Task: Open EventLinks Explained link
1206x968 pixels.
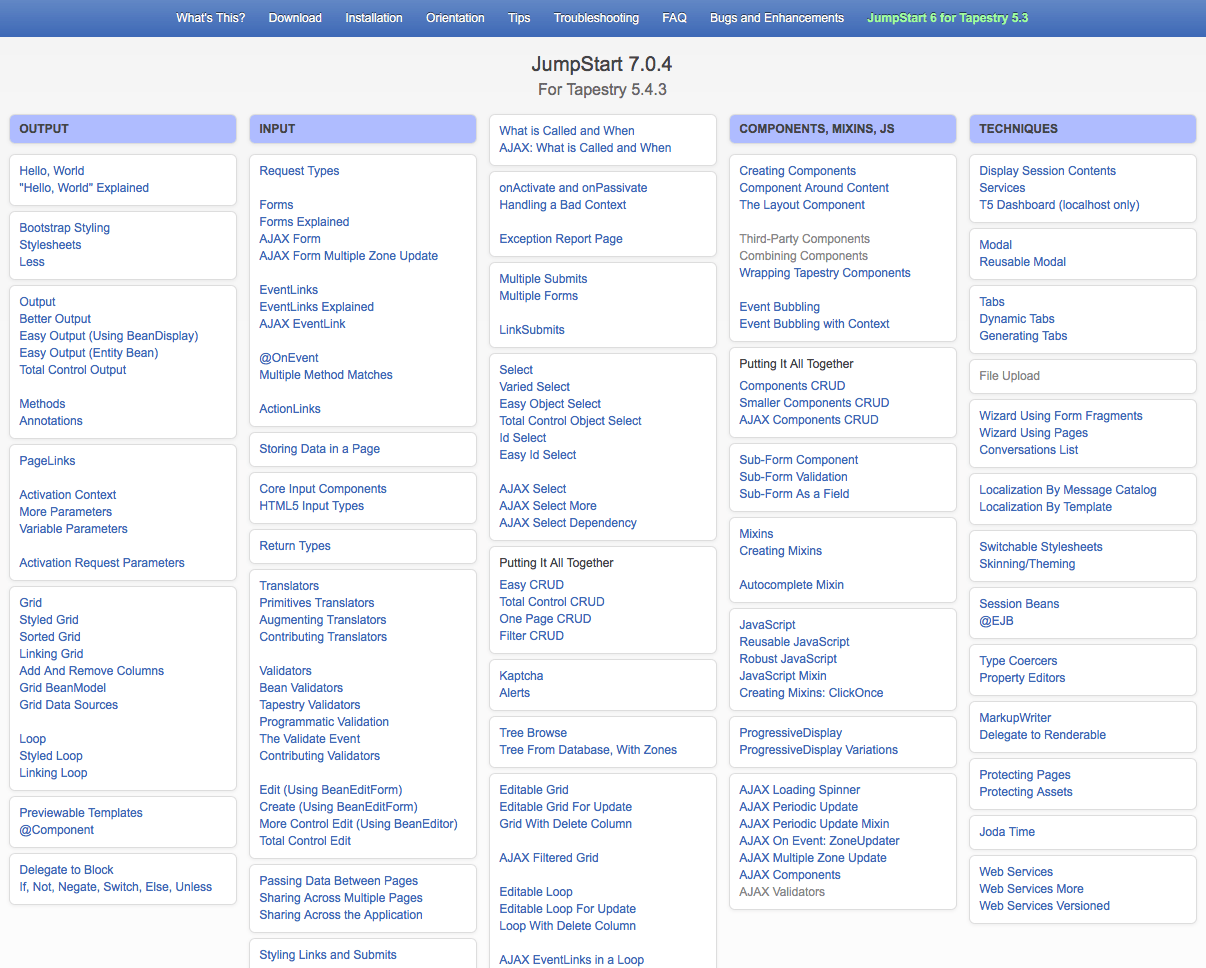Action: (317, 307)
